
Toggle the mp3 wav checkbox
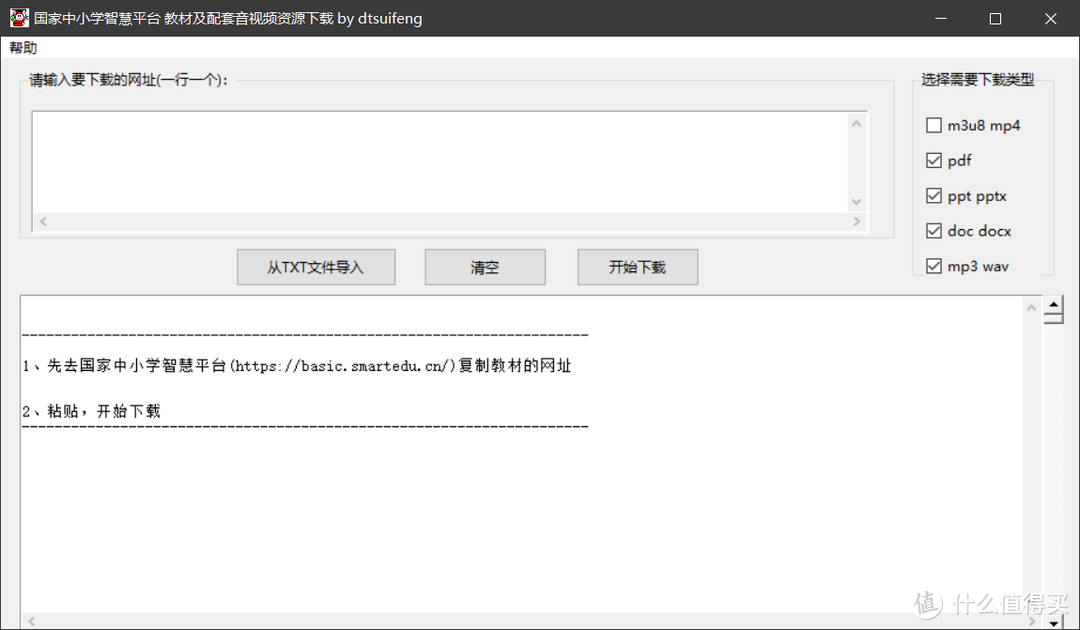933,266
